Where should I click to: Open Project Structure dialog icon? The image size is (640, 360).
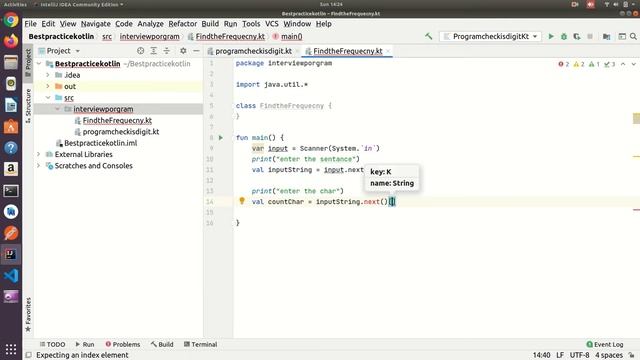(607, 36)
